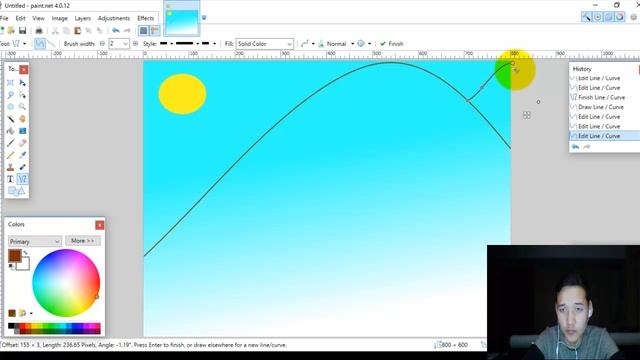The image size is (640, 360).
Task: Open the Adjustments menu
Action: [114, 18]
